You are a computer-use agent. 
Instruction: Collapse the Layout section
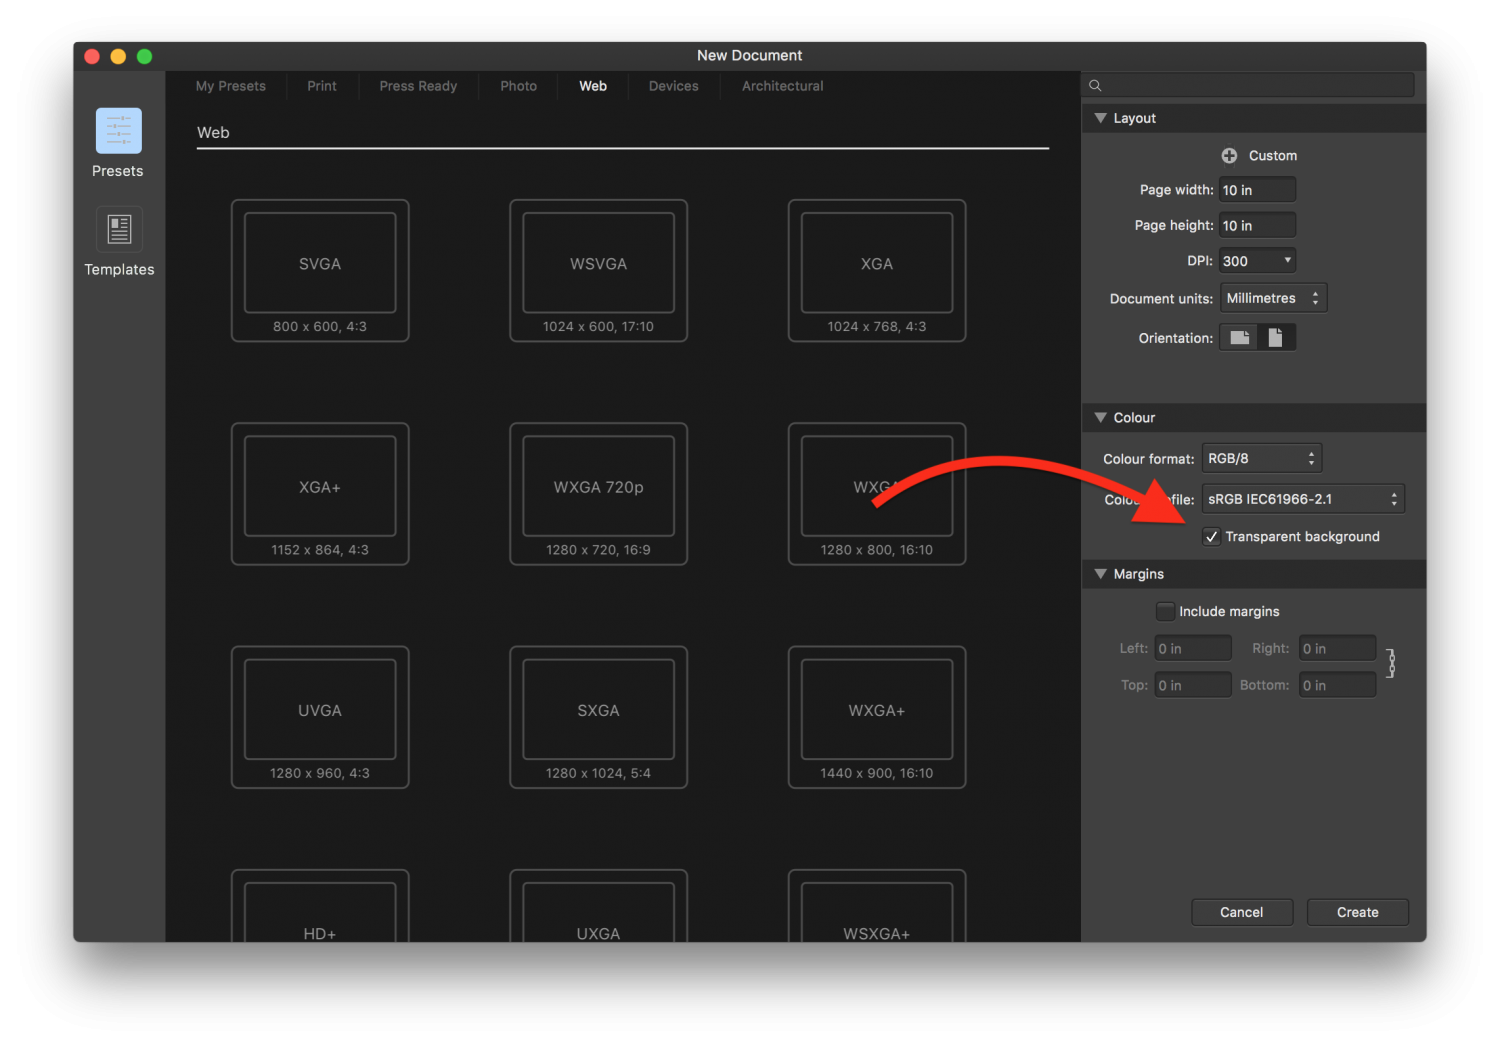(x=1101, y=118)
